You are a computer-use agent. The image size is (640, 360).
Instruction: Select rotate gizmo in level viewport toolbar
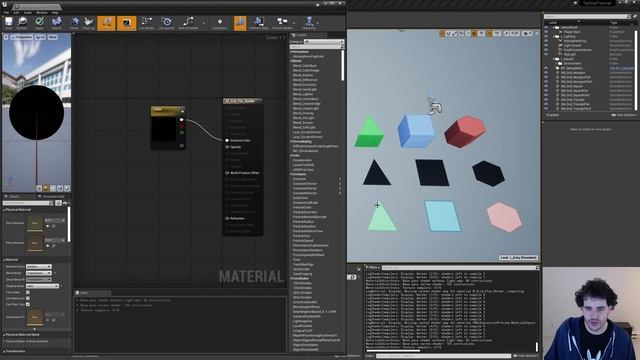(448, 33)
